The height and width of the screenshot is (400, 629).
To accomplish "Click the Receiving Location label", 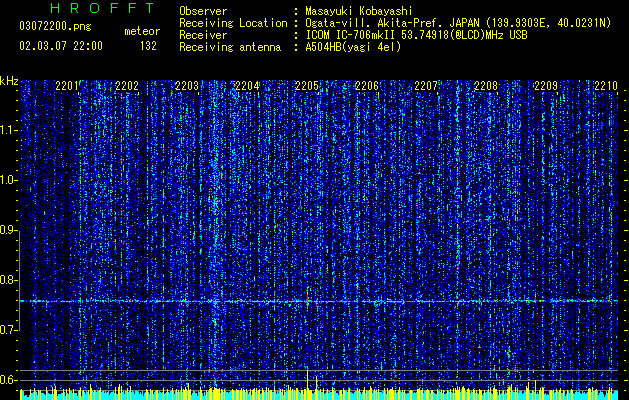I will (x=233, y=23).
